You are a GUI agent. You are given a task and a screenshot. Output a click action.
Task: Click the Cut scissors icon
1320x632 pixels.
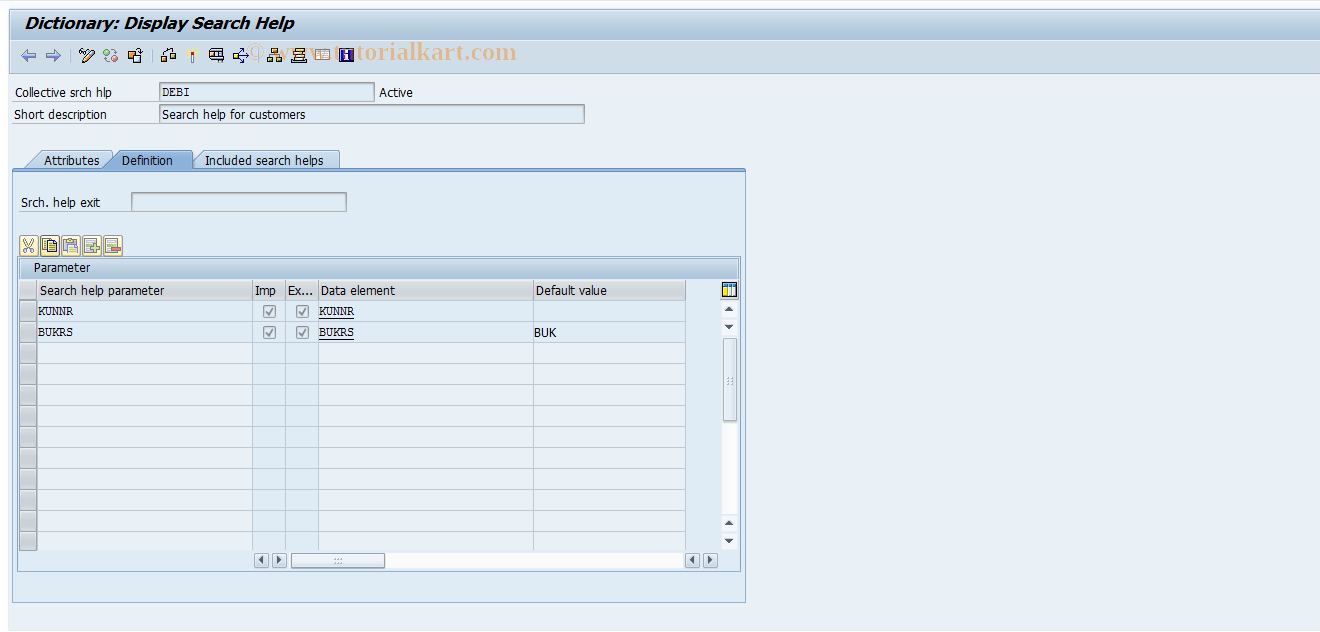pos(29,246)
